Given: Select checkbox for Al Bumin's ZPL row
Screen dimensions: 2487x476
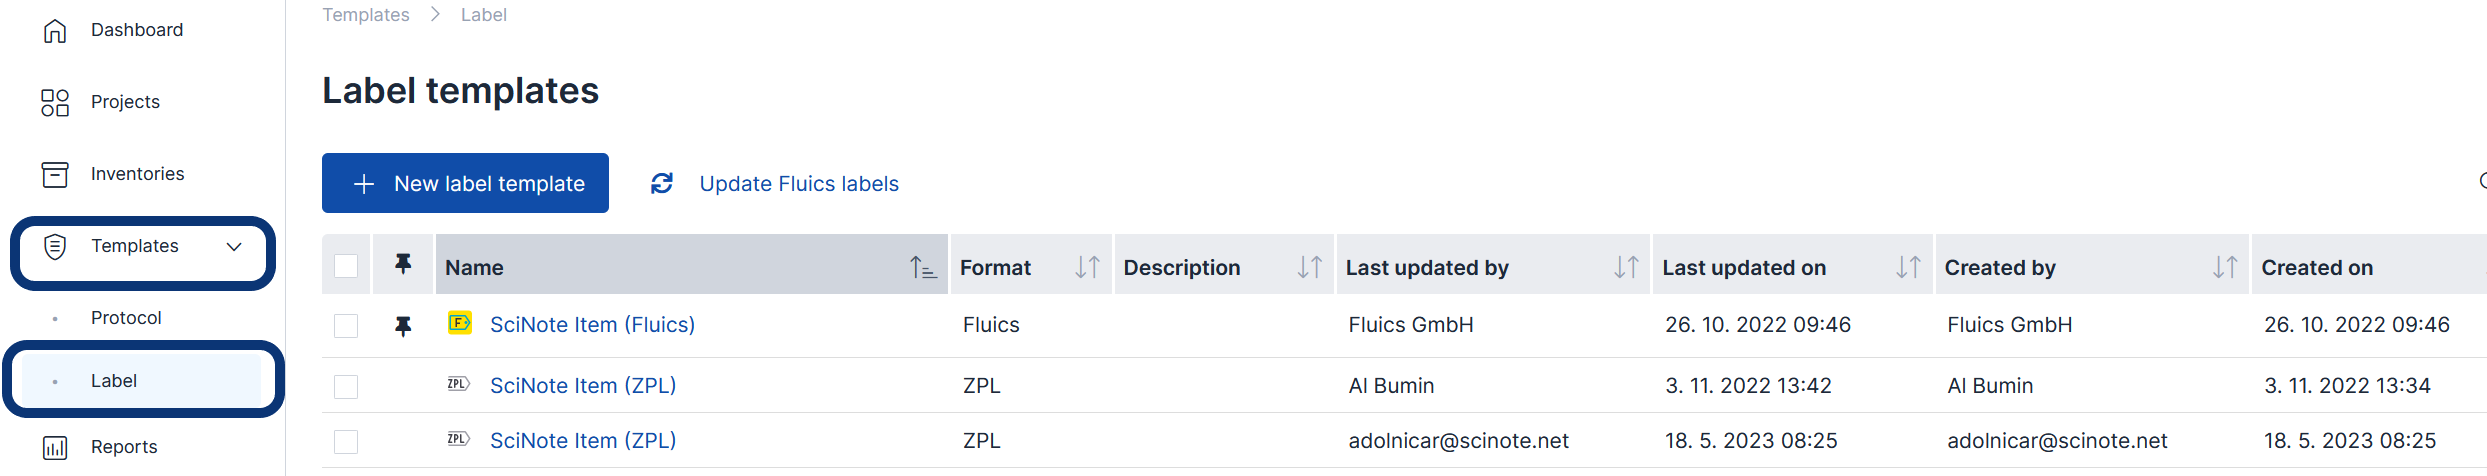Looking at the screenshot, I should click(346, 387).
